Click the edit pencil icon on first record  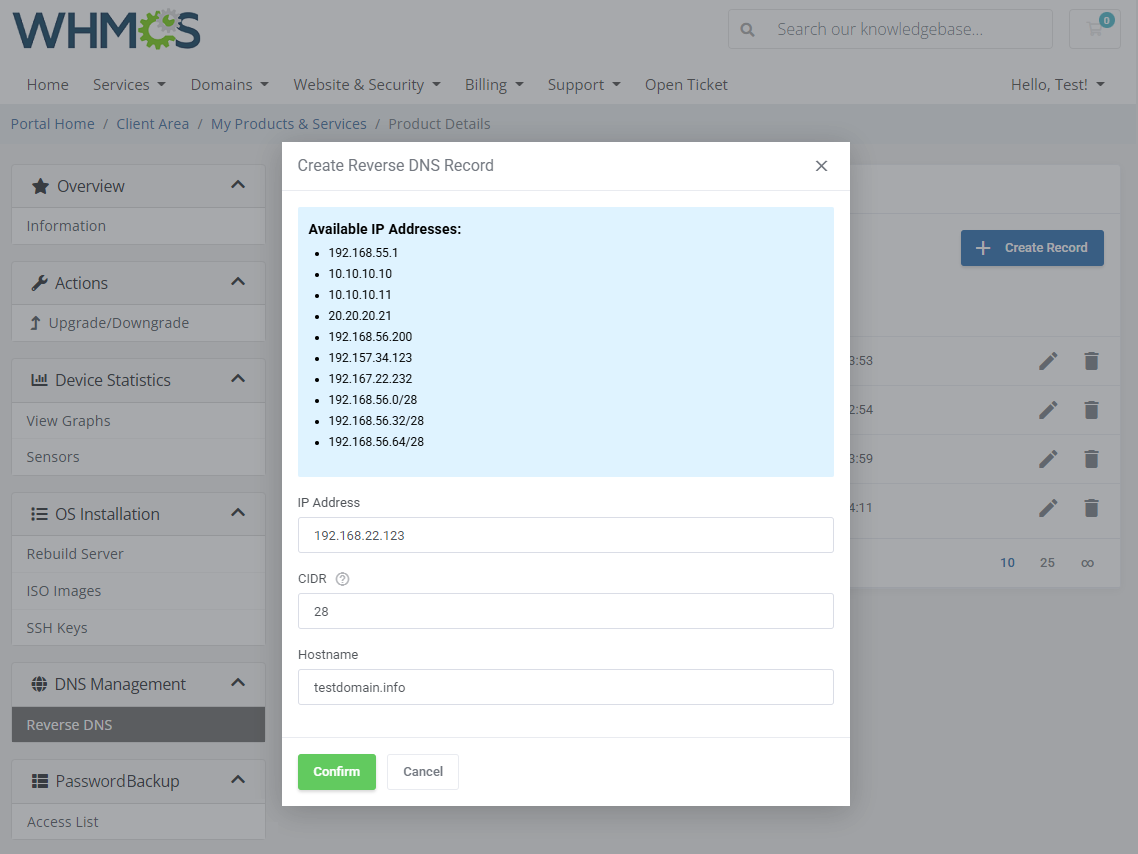tap(1048, 360)
